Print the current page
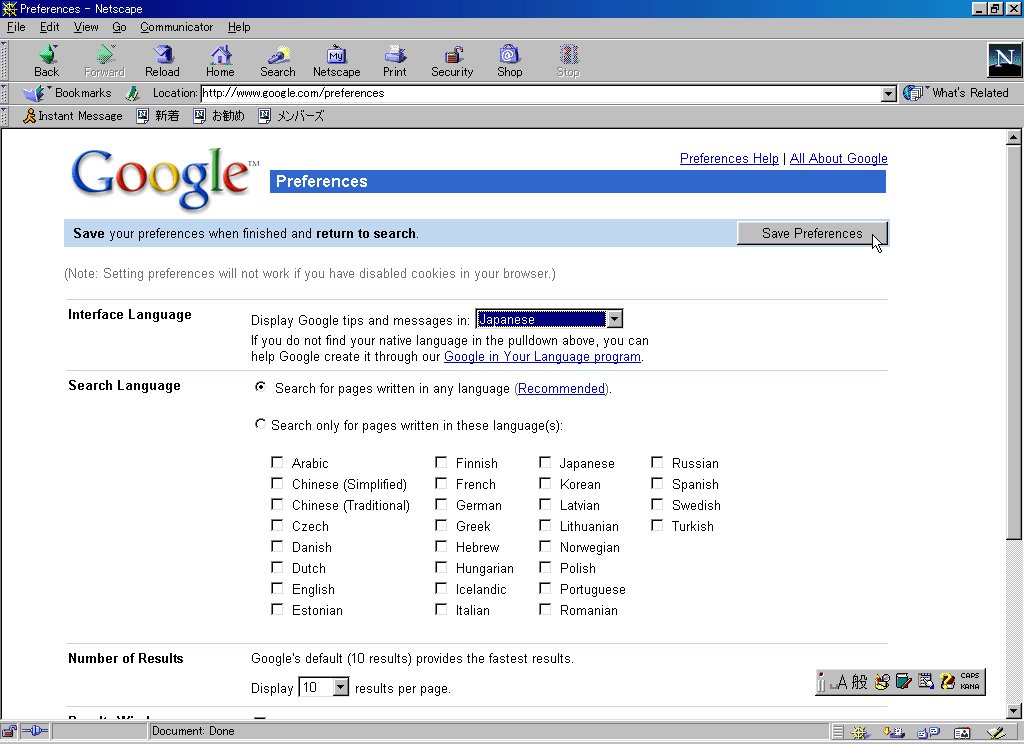The height and width of the screenshot is (744, 1024). pos(394,61)
